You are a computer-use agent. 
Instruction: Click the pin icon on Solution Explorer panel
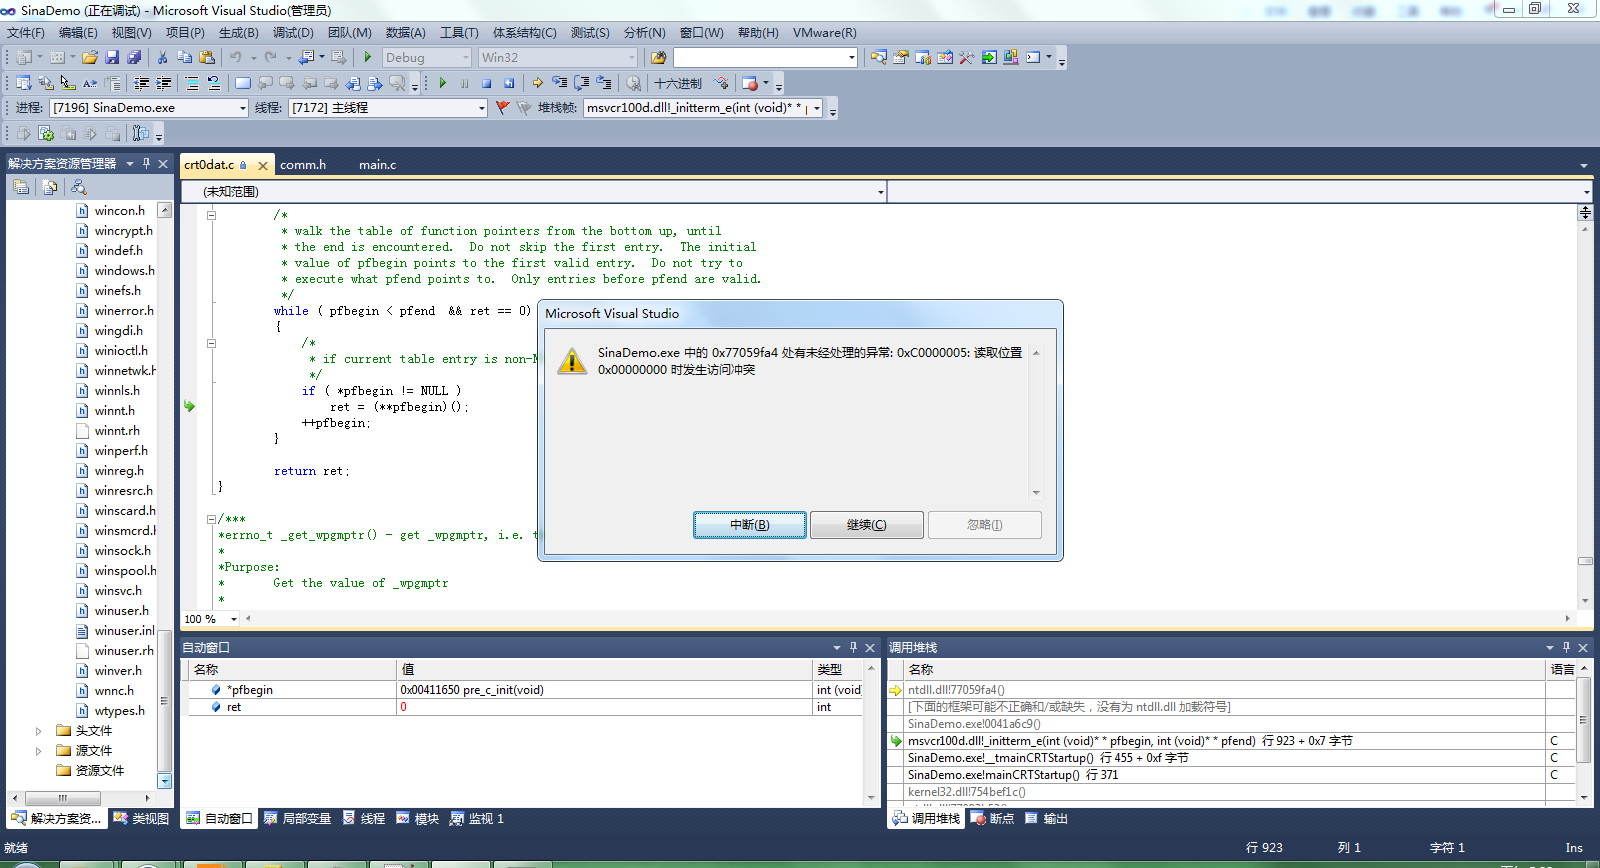[146, 163]
